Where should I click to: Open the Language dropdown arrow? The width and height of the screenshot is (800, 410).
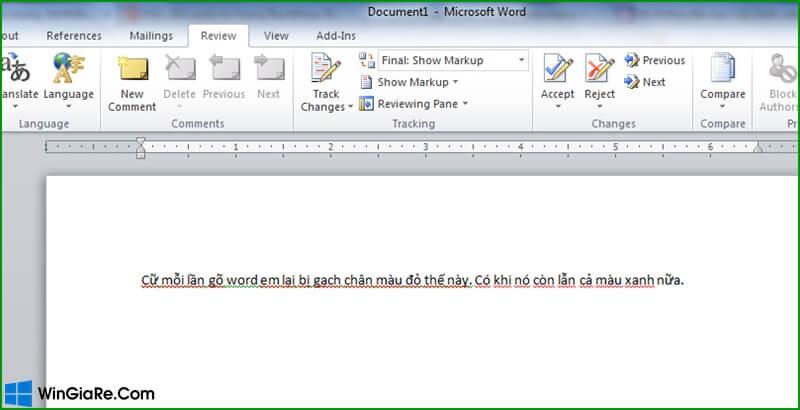pyautogui.click(x=68, y=107)
